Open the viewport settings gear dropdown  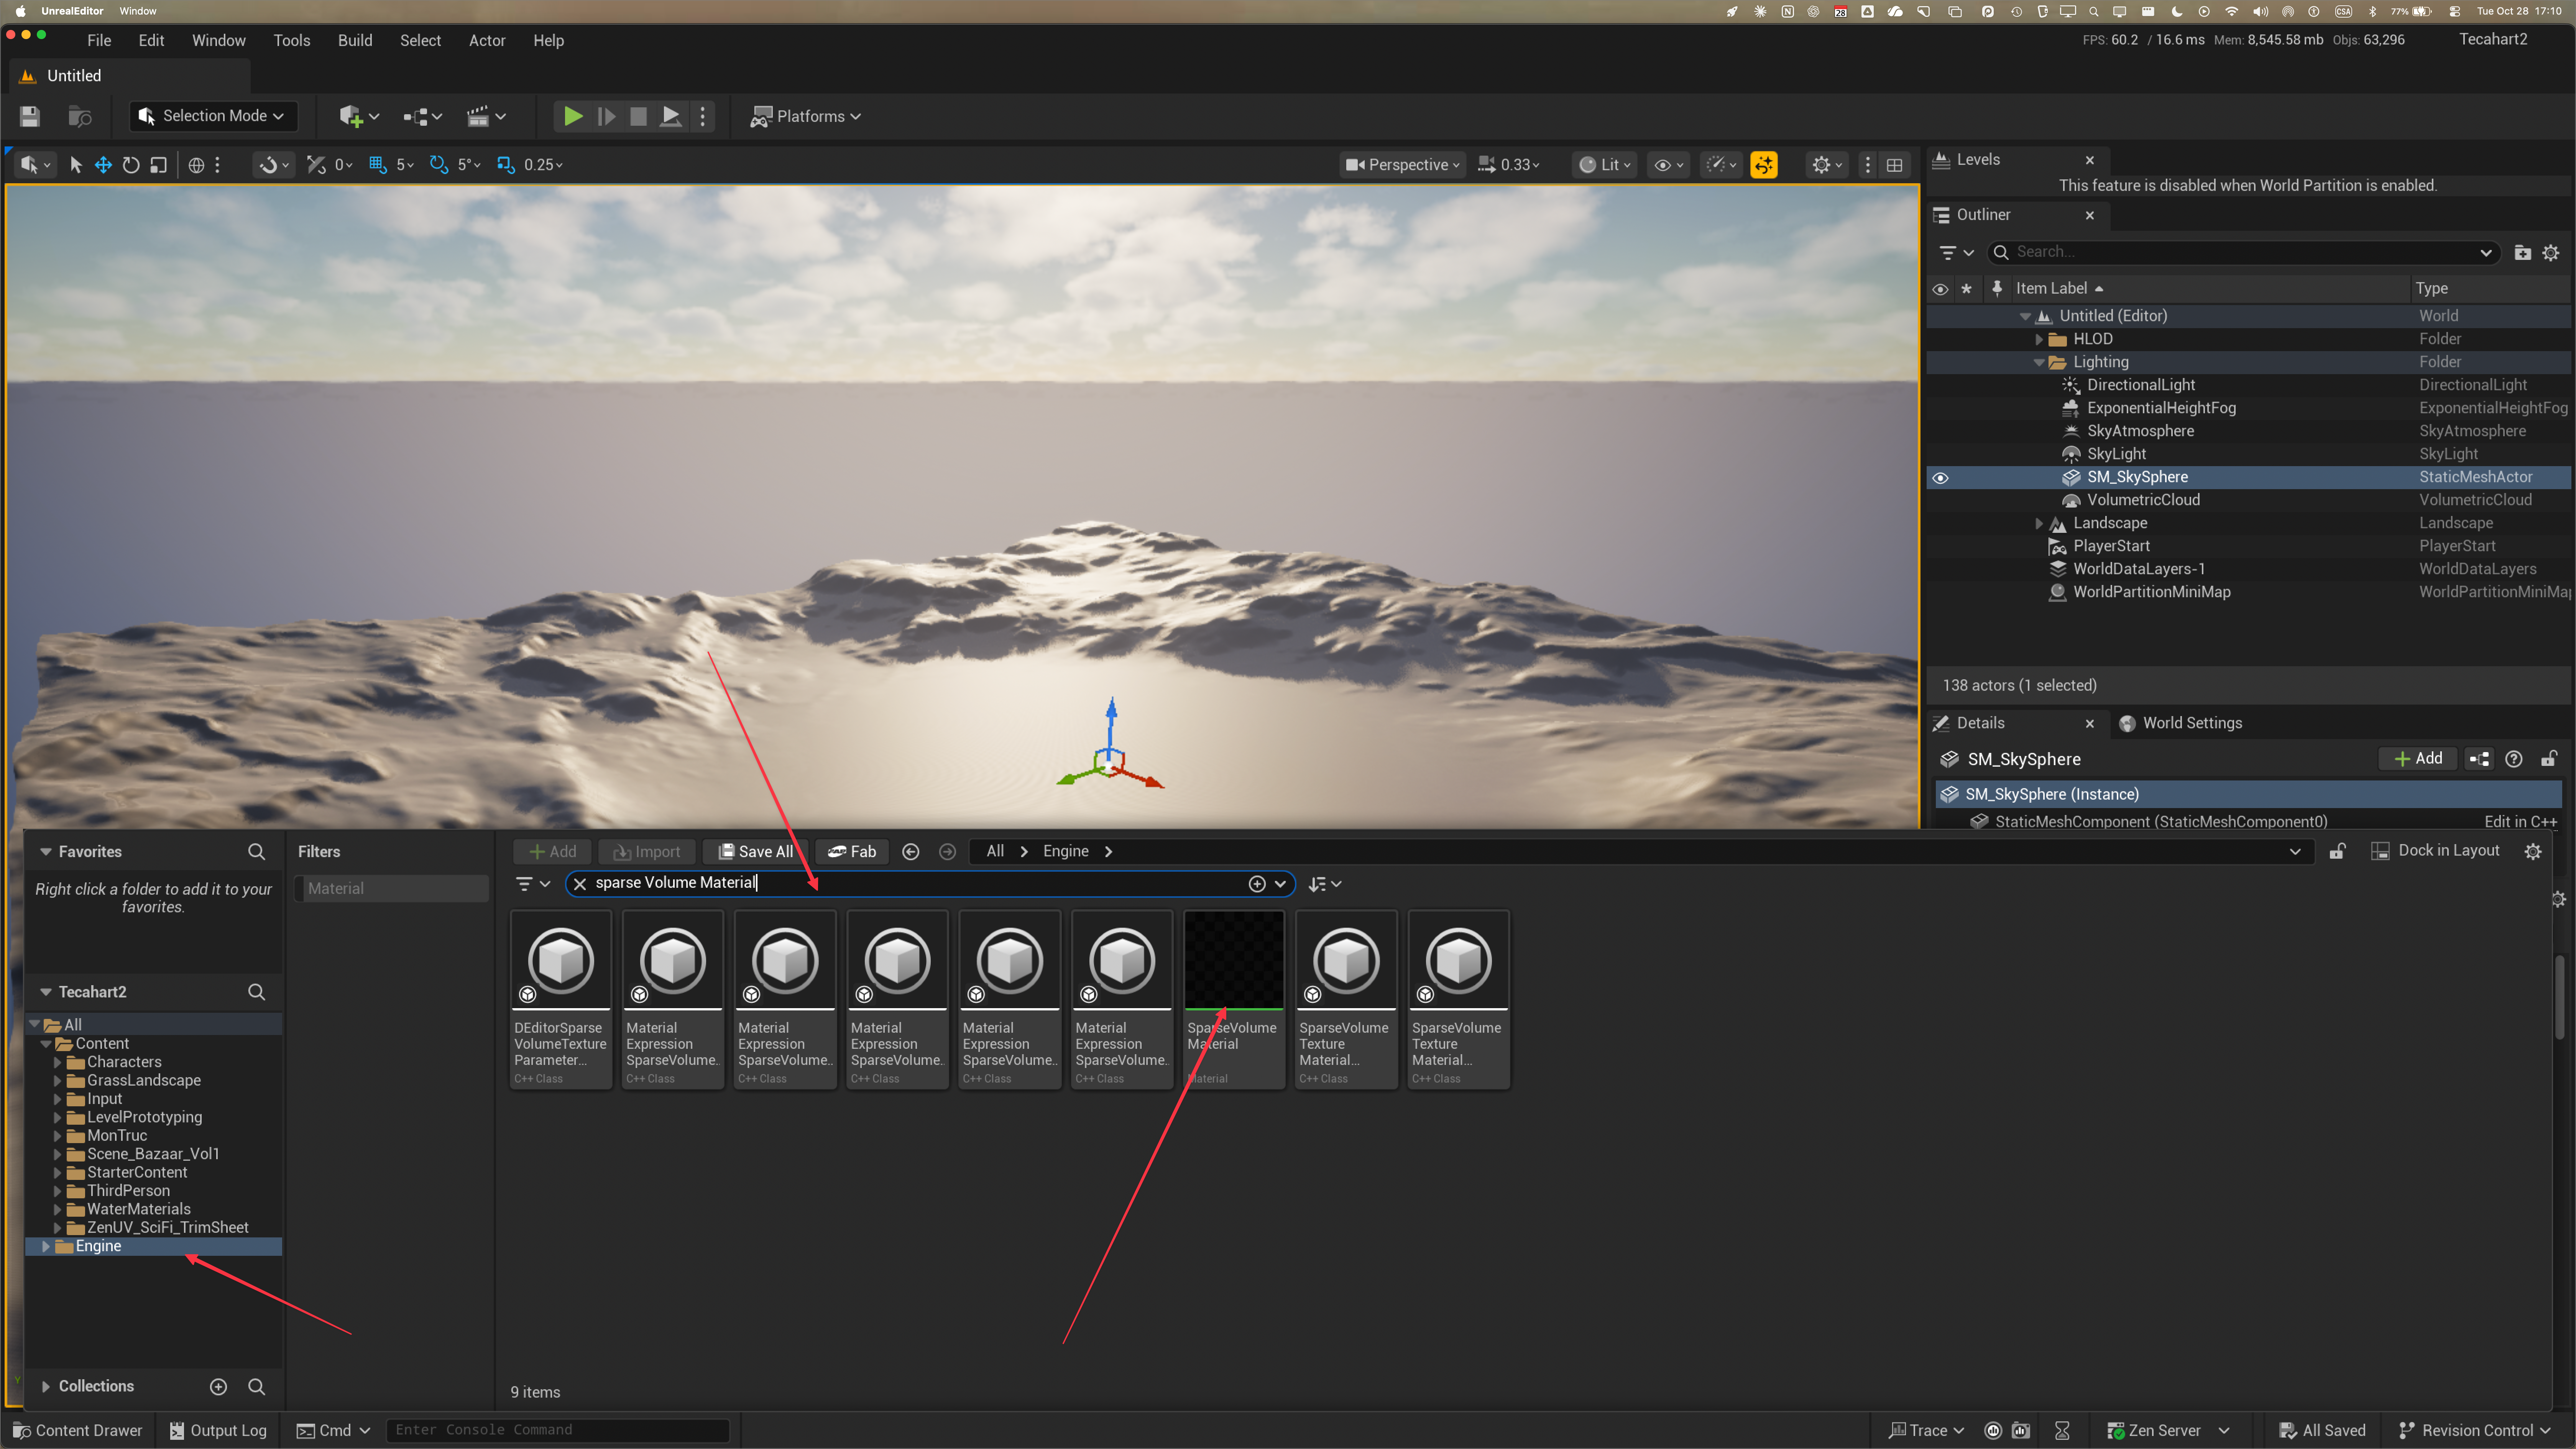tap(1827, 165)
